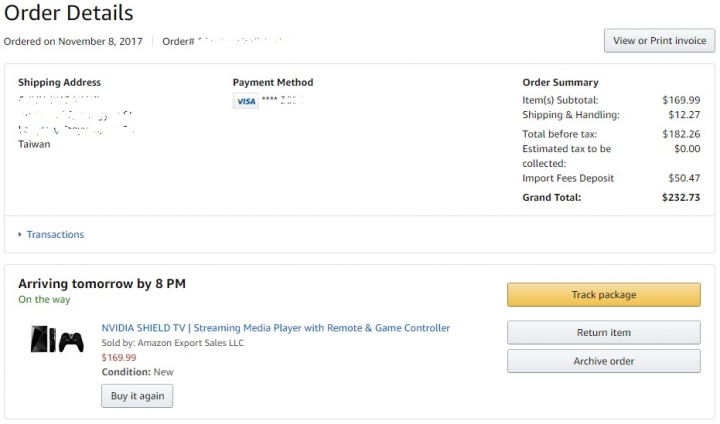720x424 pixels.
Task: Click the Grand Total amount $232.73
Action: click(x=681, y=198)
